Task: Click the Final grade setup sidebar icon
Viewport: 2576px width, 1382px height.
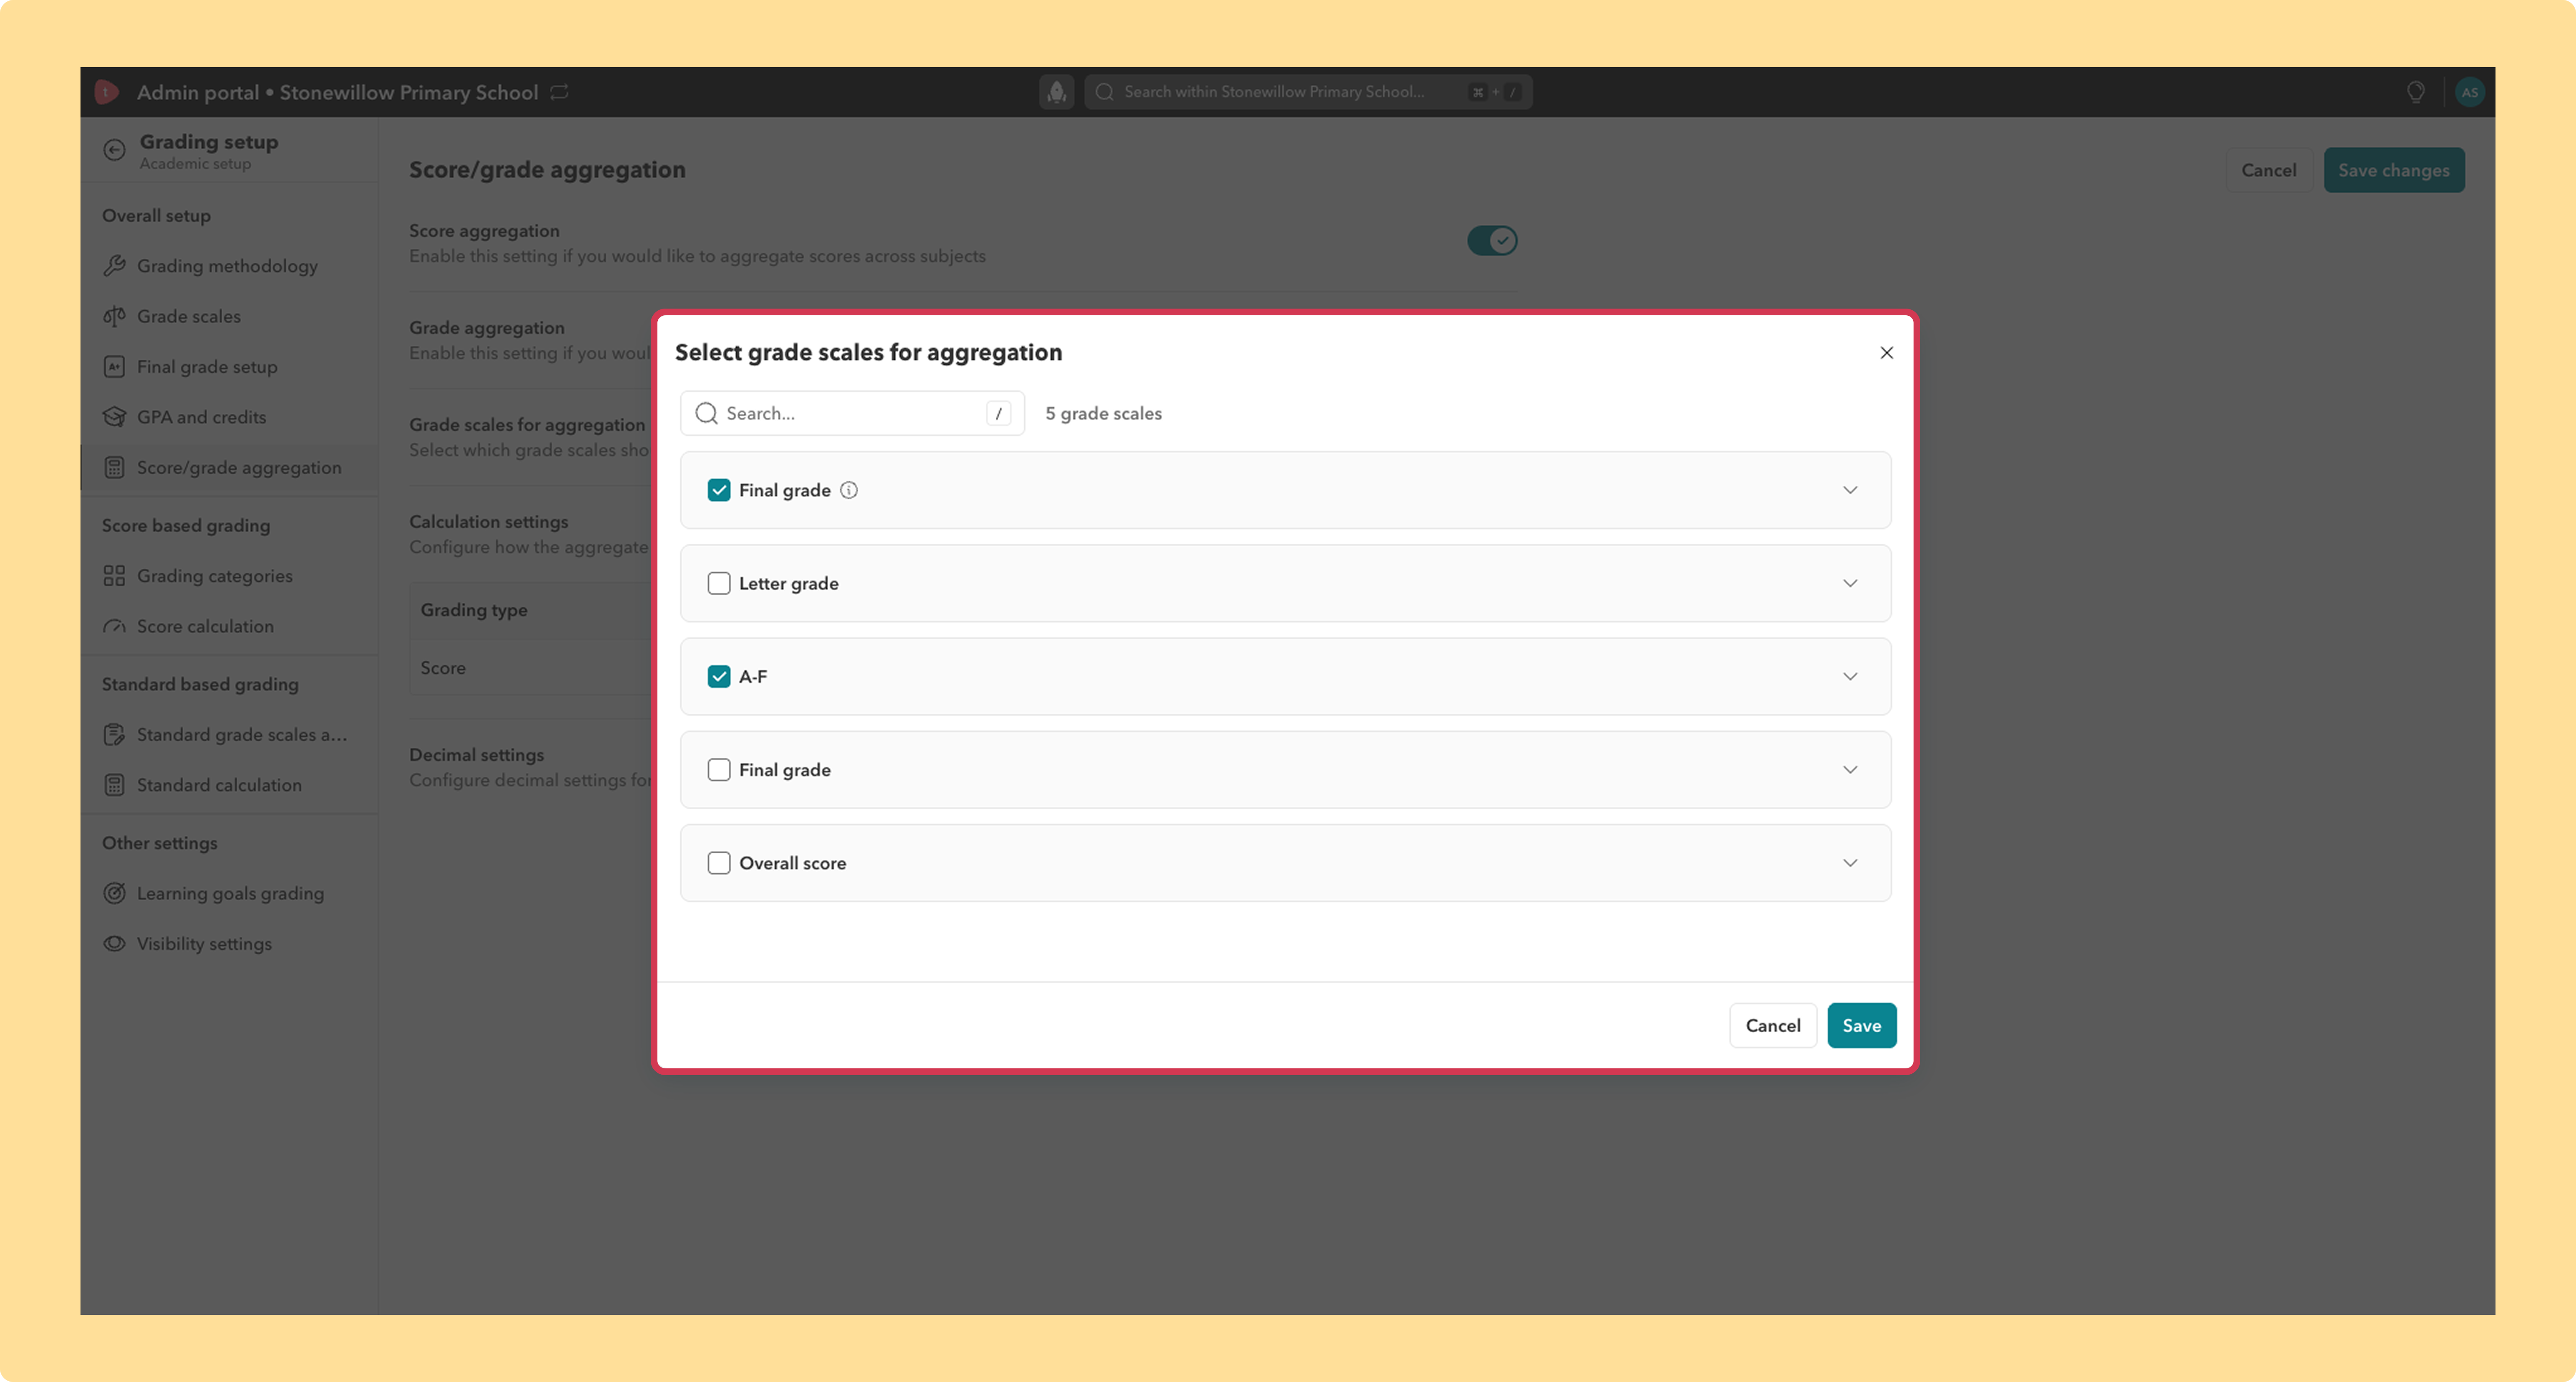Action: click(x=115, y=367)
